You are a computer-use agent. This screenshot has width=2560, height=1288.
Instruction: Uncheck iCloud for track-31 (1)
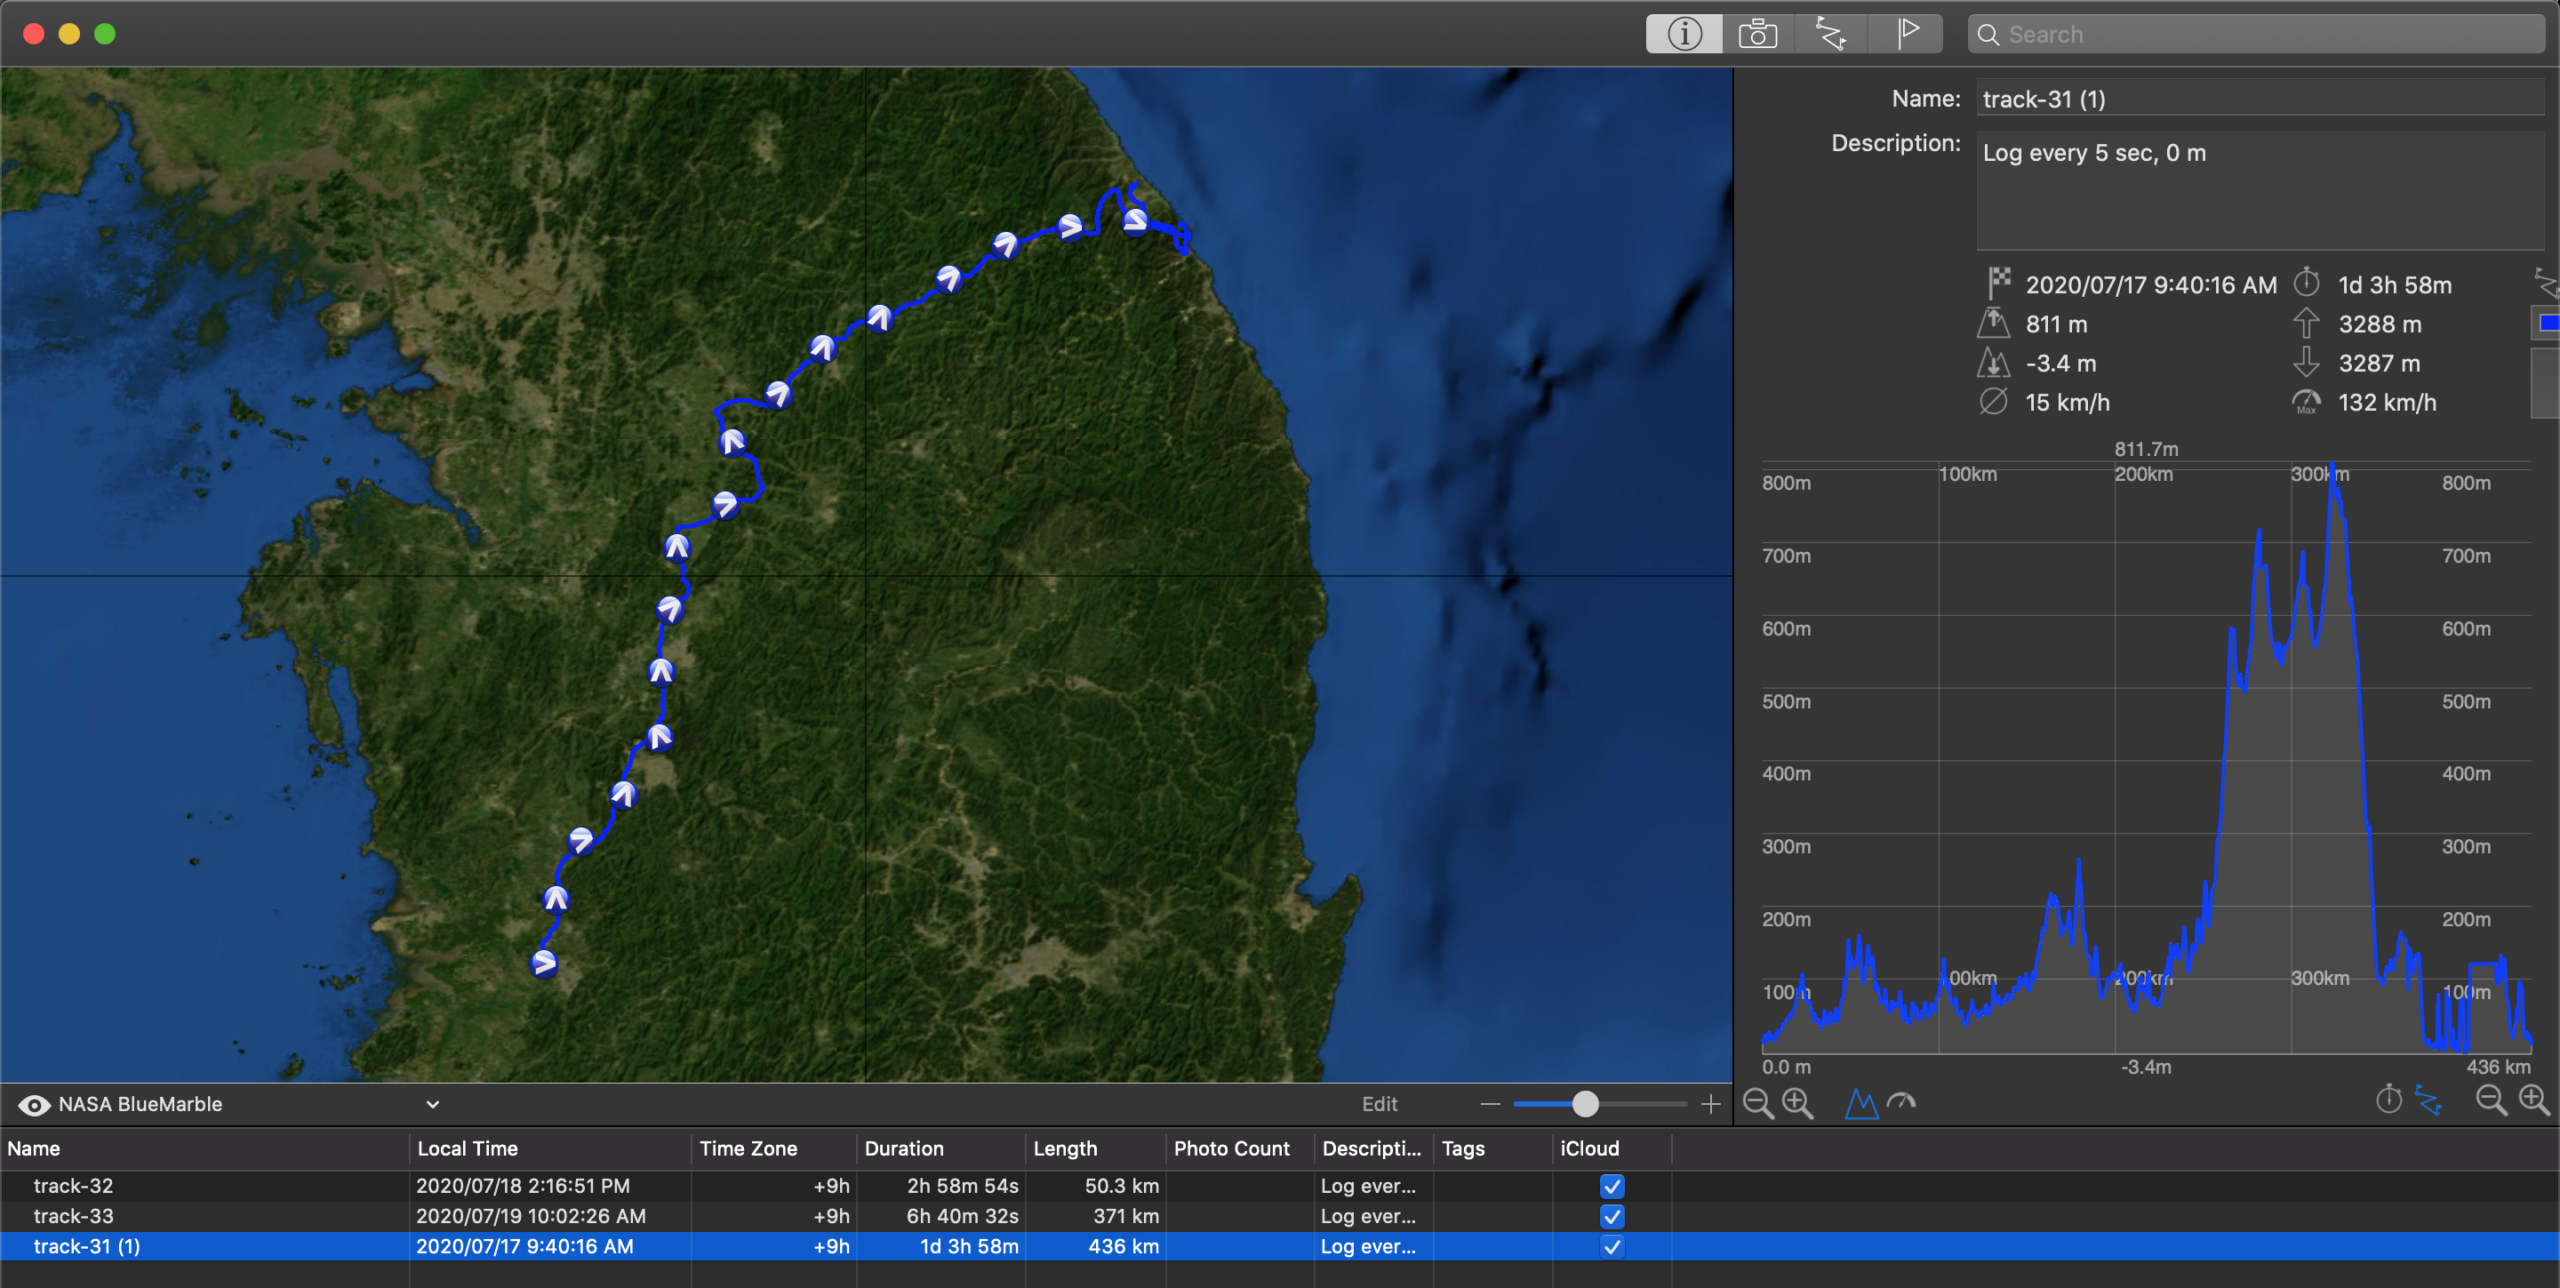click(1612, 1246)
